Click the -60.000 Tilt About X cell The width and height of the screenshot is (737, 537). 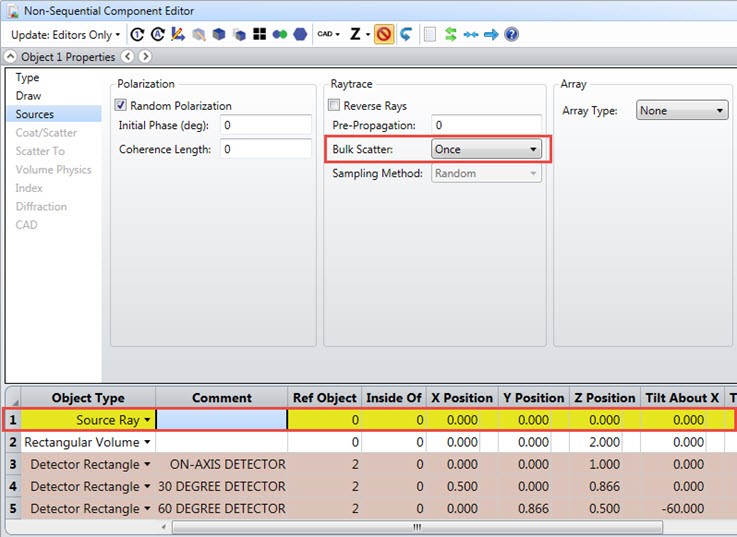682,508
